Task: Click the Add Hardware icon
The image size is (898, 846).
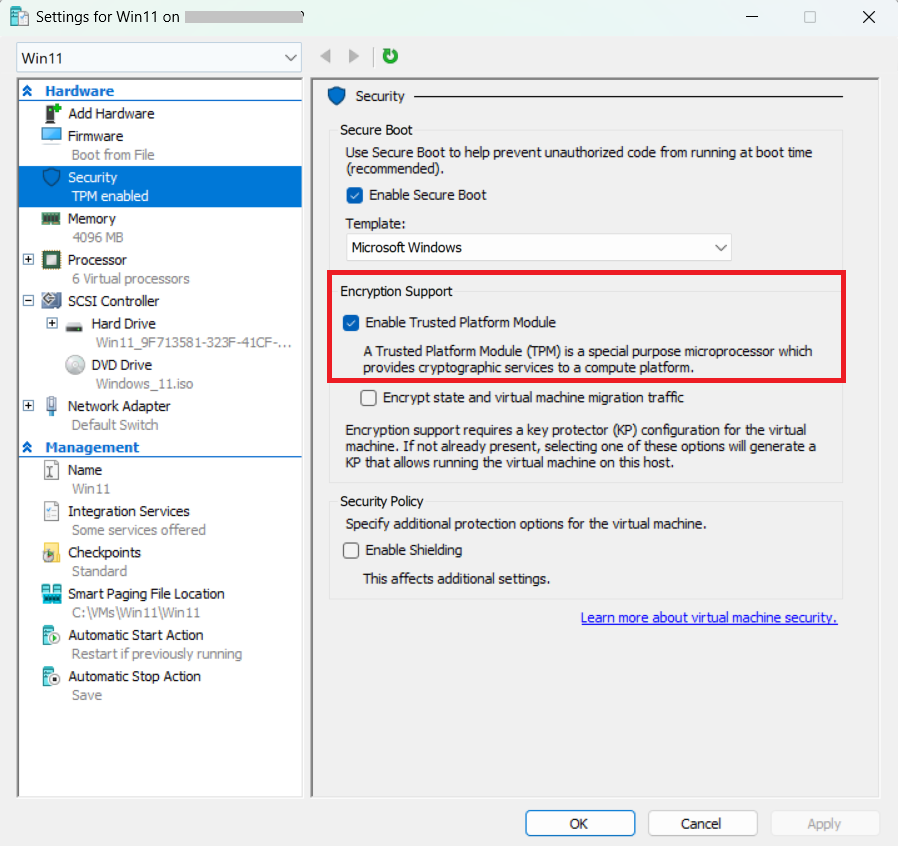Action: 52,113
